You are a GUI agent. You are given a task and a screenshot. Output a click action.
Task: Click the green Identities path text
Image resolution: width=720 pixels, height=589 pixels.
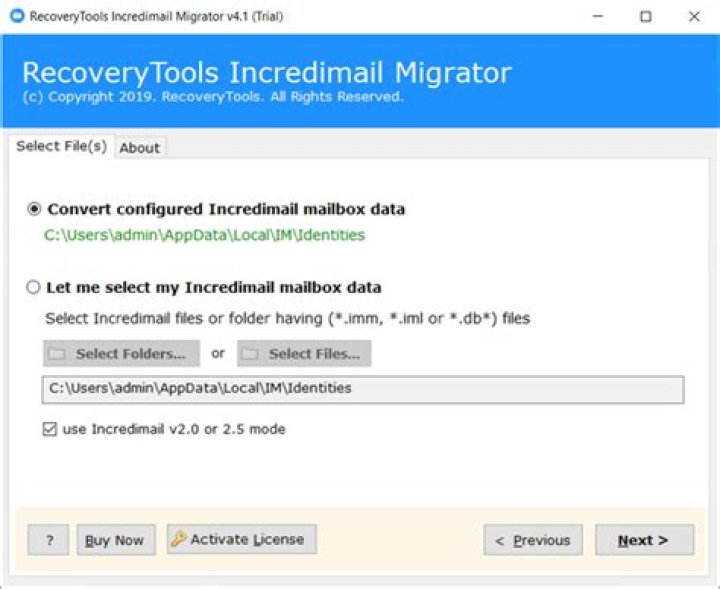click(204, 235)
